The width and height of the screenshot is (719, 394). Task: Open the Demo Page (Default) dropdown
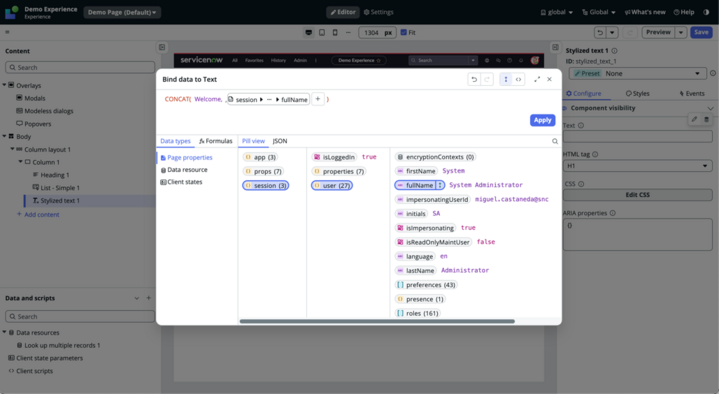click(122, 12)
